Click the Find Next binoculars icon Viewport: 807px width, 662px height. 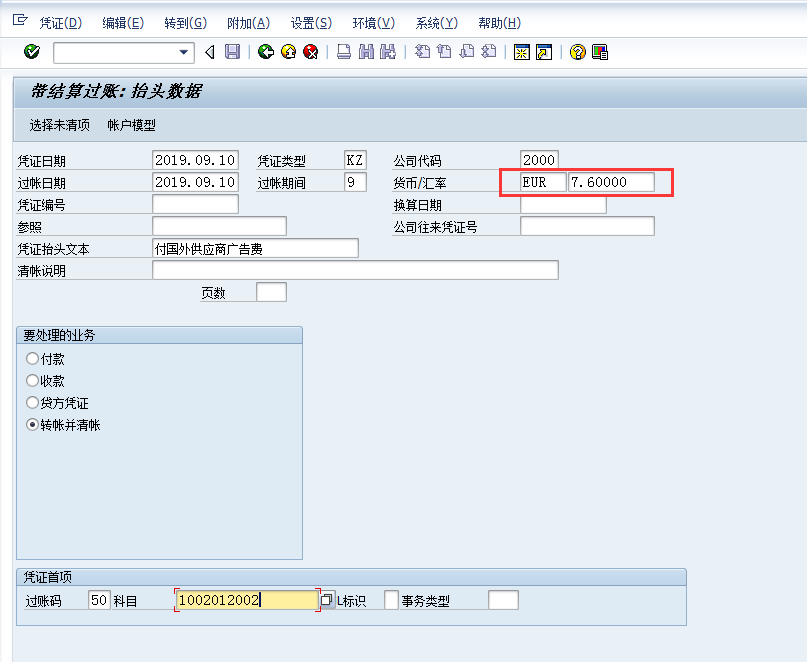coord(388,52)
